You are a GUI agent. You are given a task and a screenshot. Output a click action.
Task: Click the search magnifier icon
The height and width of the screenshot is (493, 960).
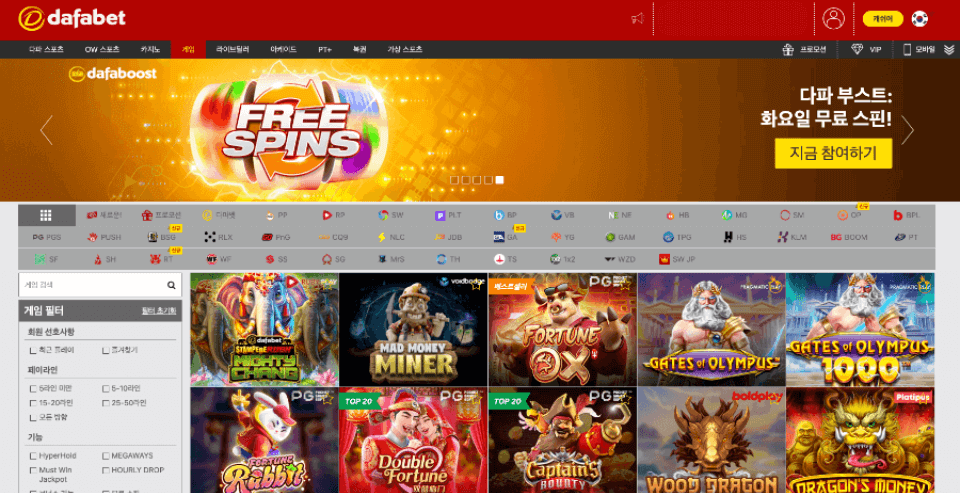[171, 285]
